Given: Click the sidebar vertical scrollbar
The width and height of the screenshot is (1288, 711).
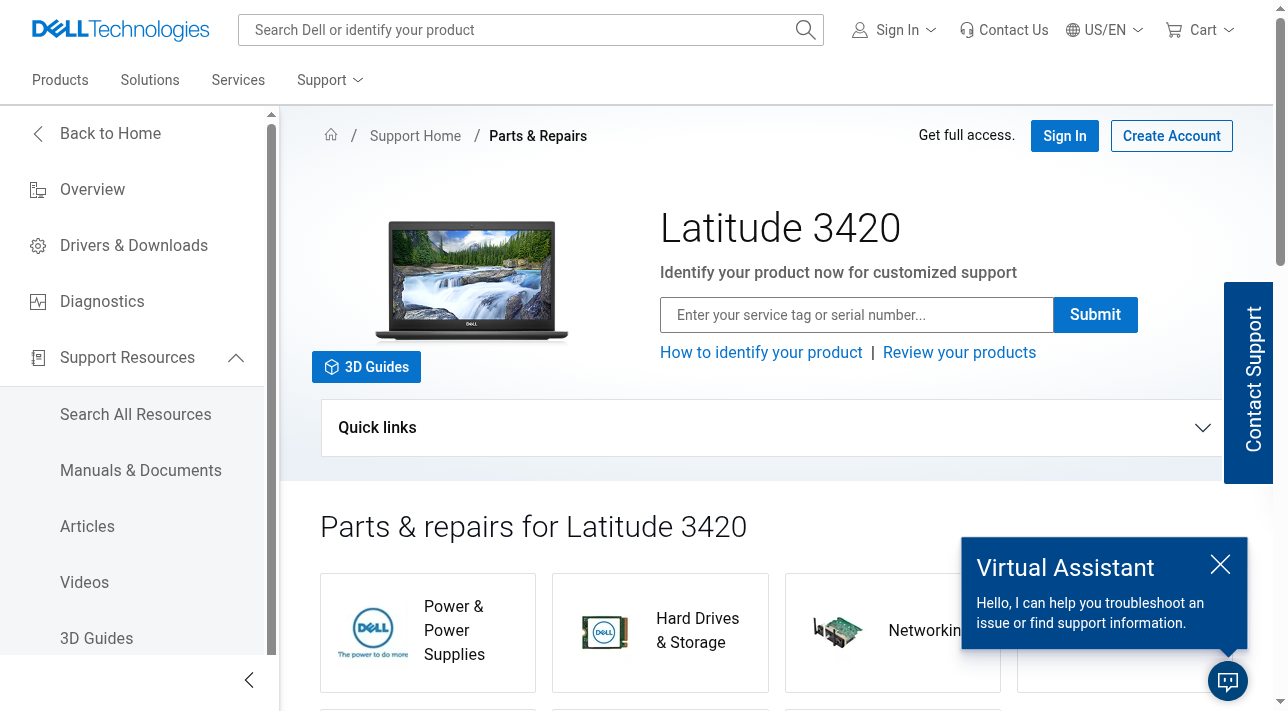Looking at the screenshot, I should tap(271, 388).
